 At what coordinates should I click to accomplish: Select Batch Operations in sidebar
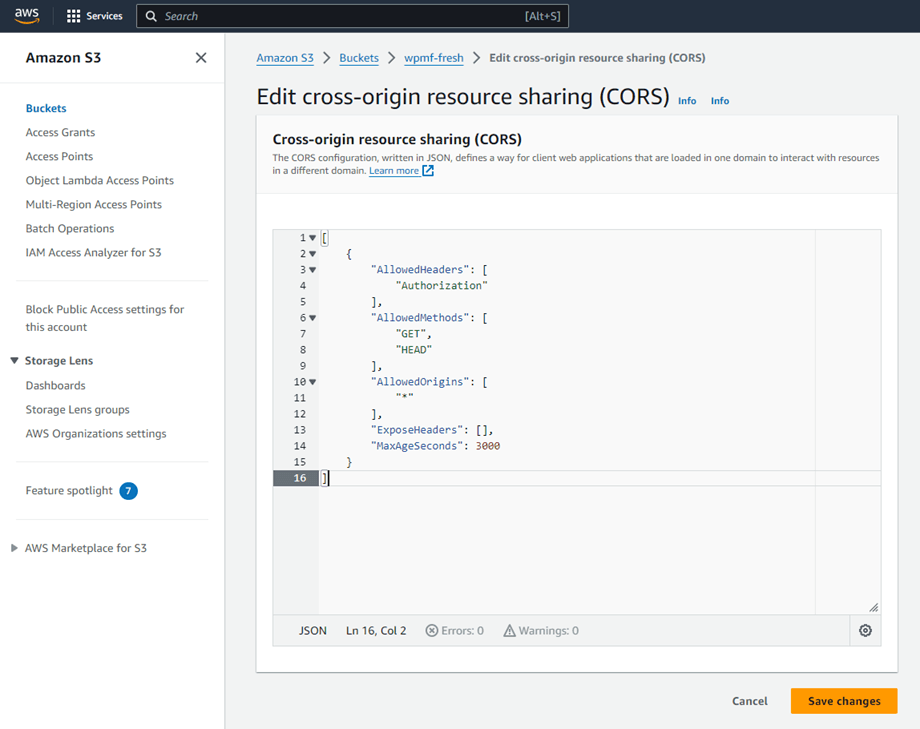coord(70,228)
